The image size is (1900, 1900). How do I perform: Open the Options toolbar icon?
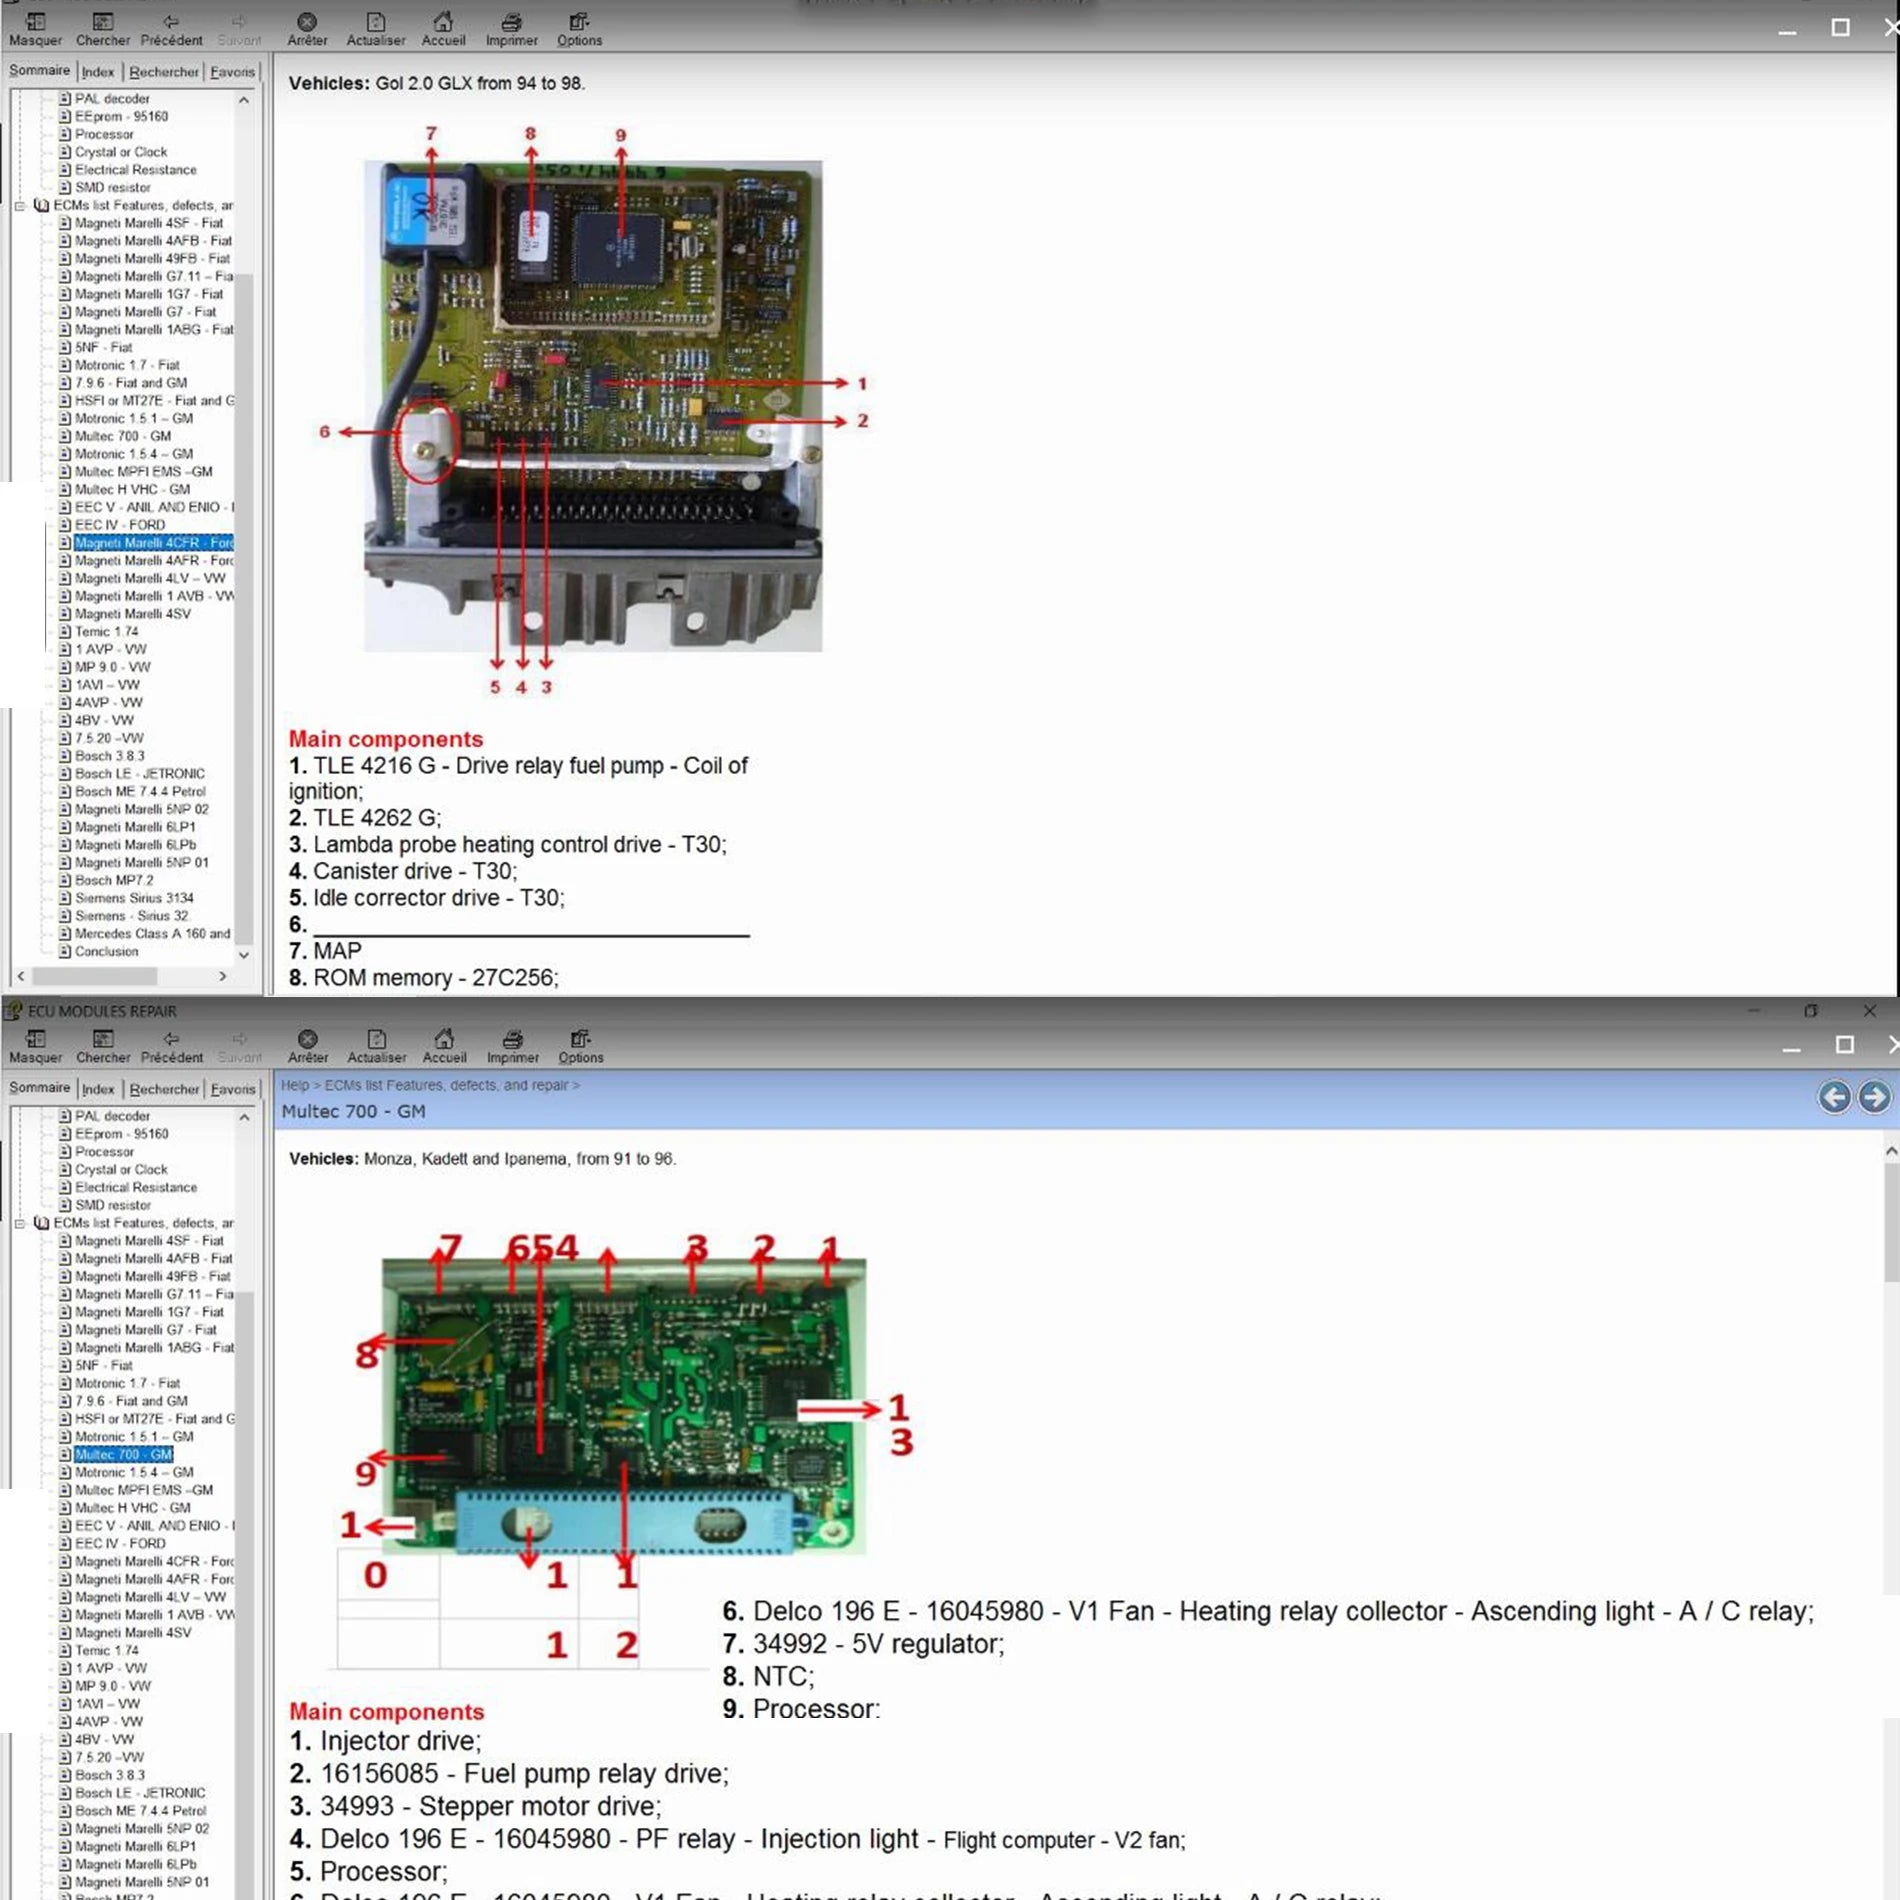[x=580, y=22]
